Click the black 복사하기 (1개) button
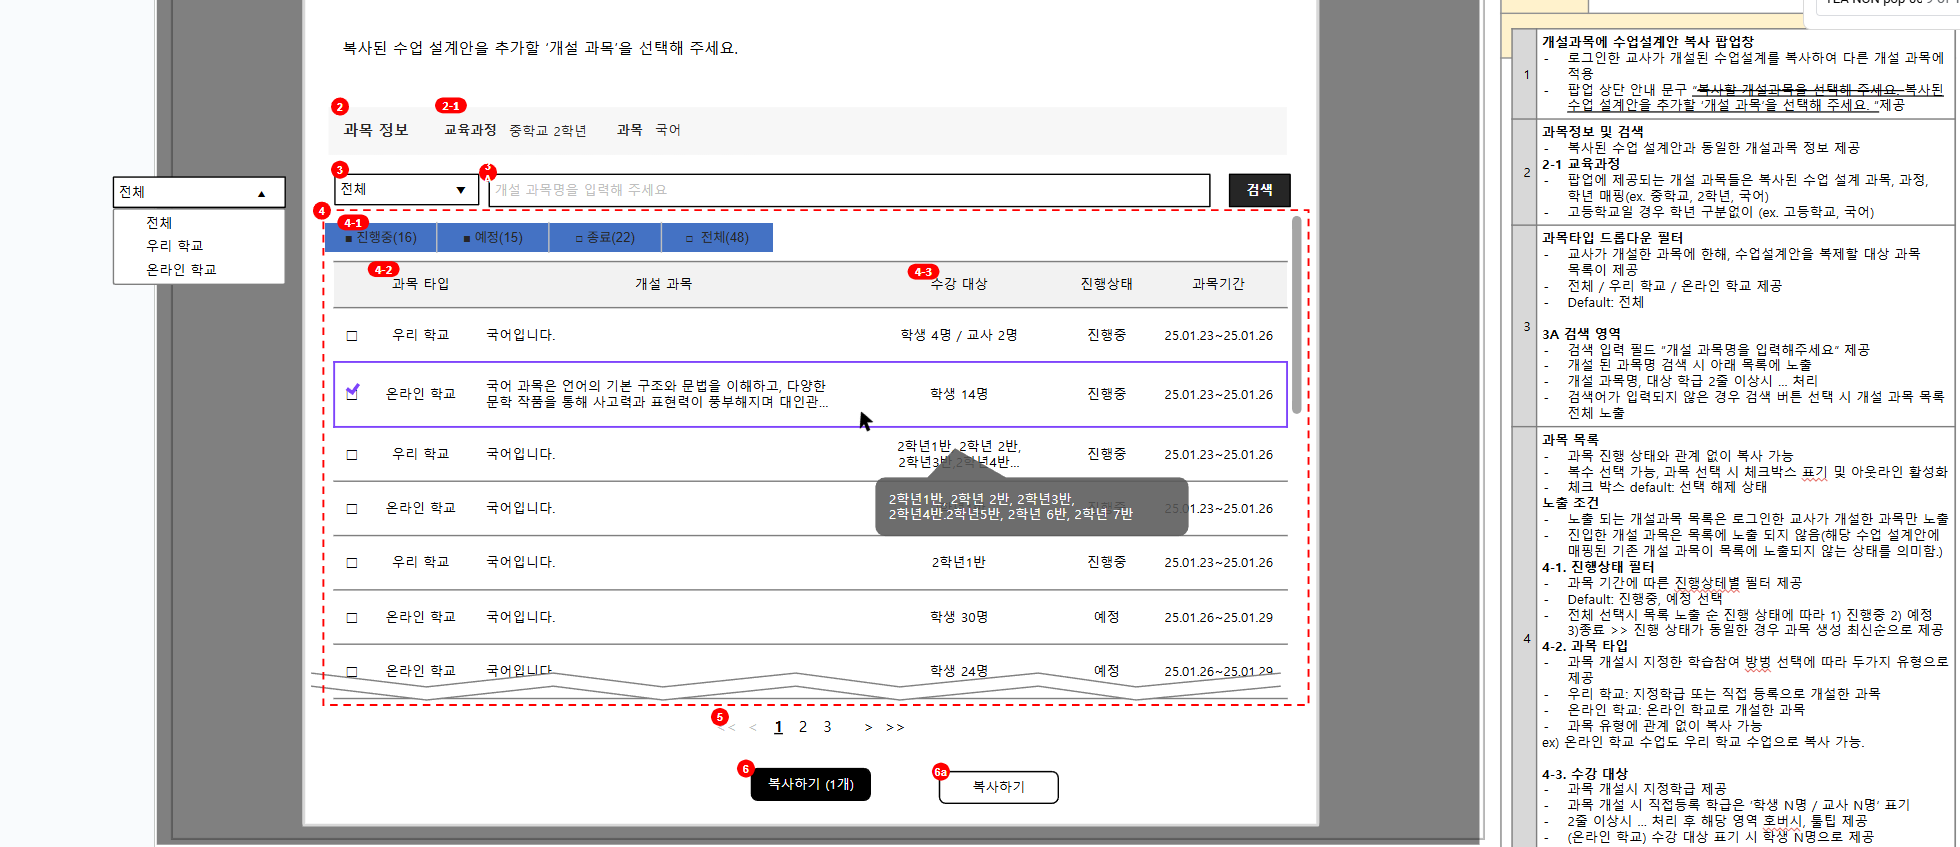 810,785
